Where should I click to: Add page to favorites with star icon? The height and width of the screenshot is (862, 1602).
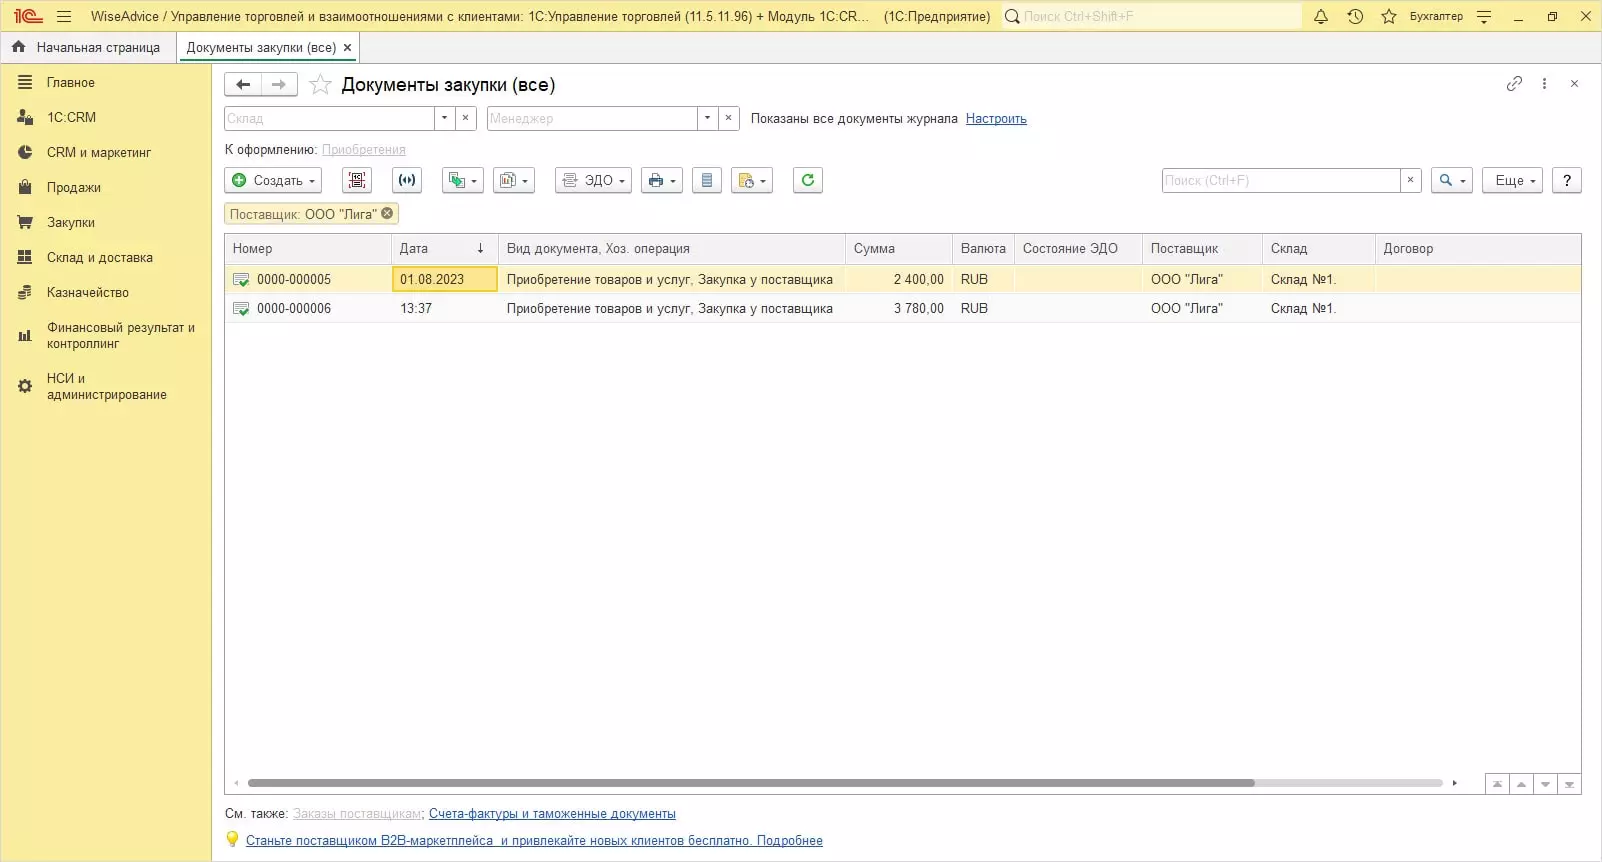(x=320, y=85)
